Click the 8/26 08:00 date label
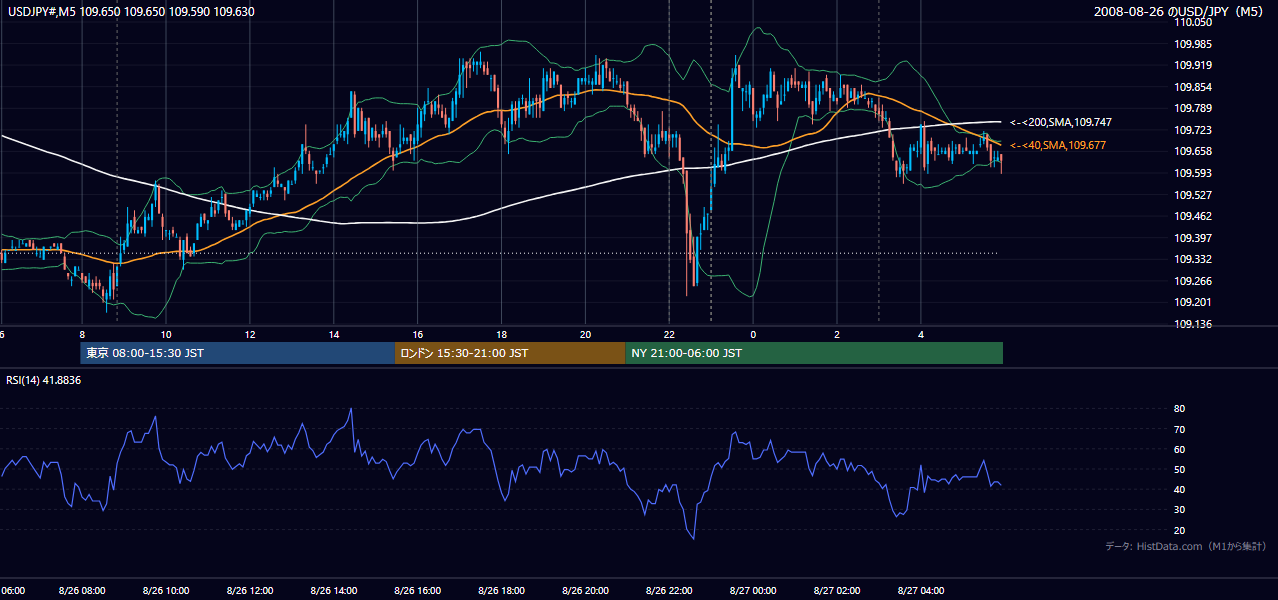 click(83, 591)
